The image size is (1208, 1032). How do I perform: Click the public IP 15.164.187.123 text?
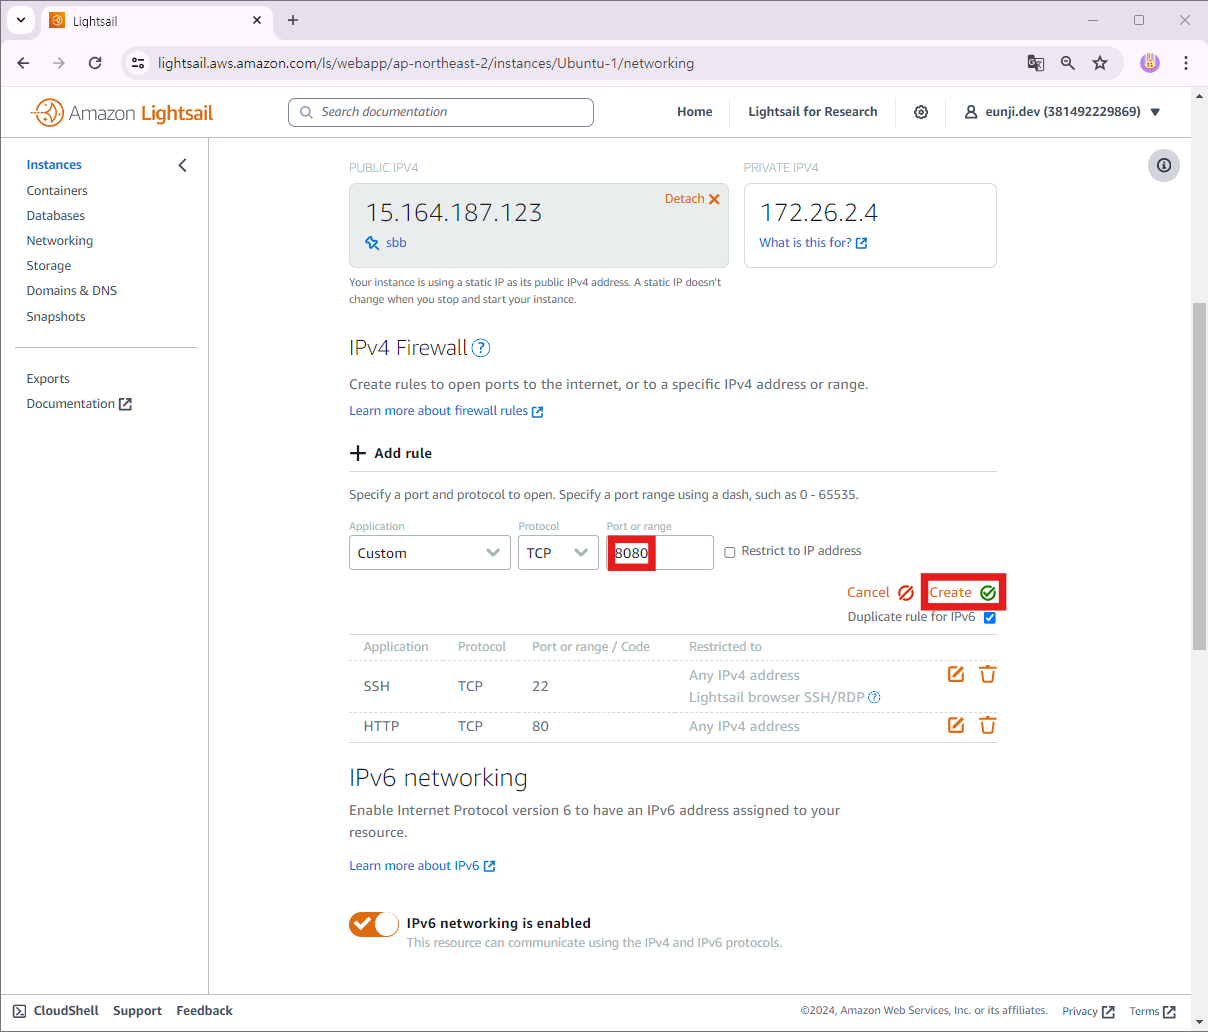454,213
